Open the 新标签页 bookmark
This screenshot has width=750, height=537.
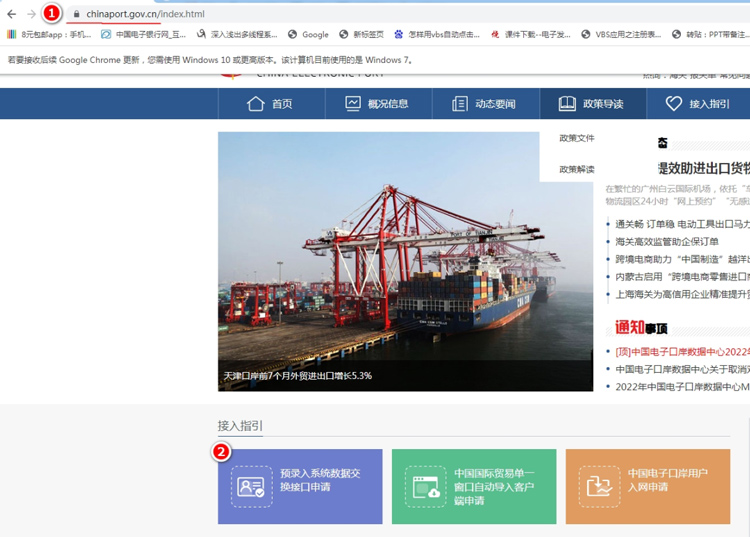coord(361,34)
